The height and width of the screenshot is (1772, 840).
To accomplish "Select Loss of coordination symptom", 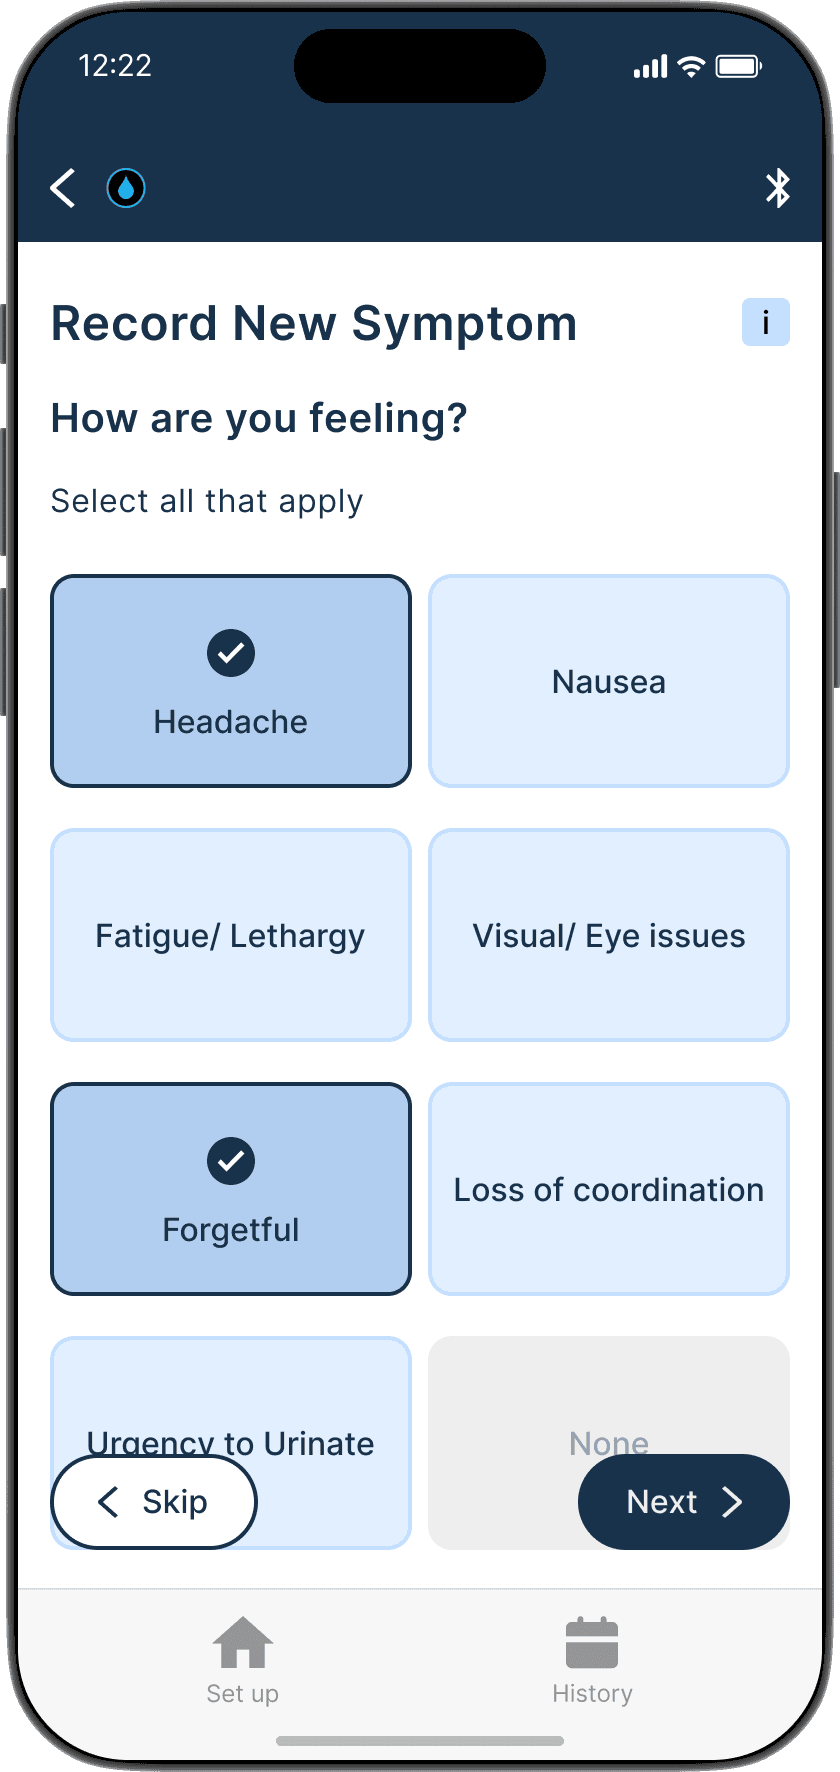I will pyautogui.click(x=609, y=1189).
